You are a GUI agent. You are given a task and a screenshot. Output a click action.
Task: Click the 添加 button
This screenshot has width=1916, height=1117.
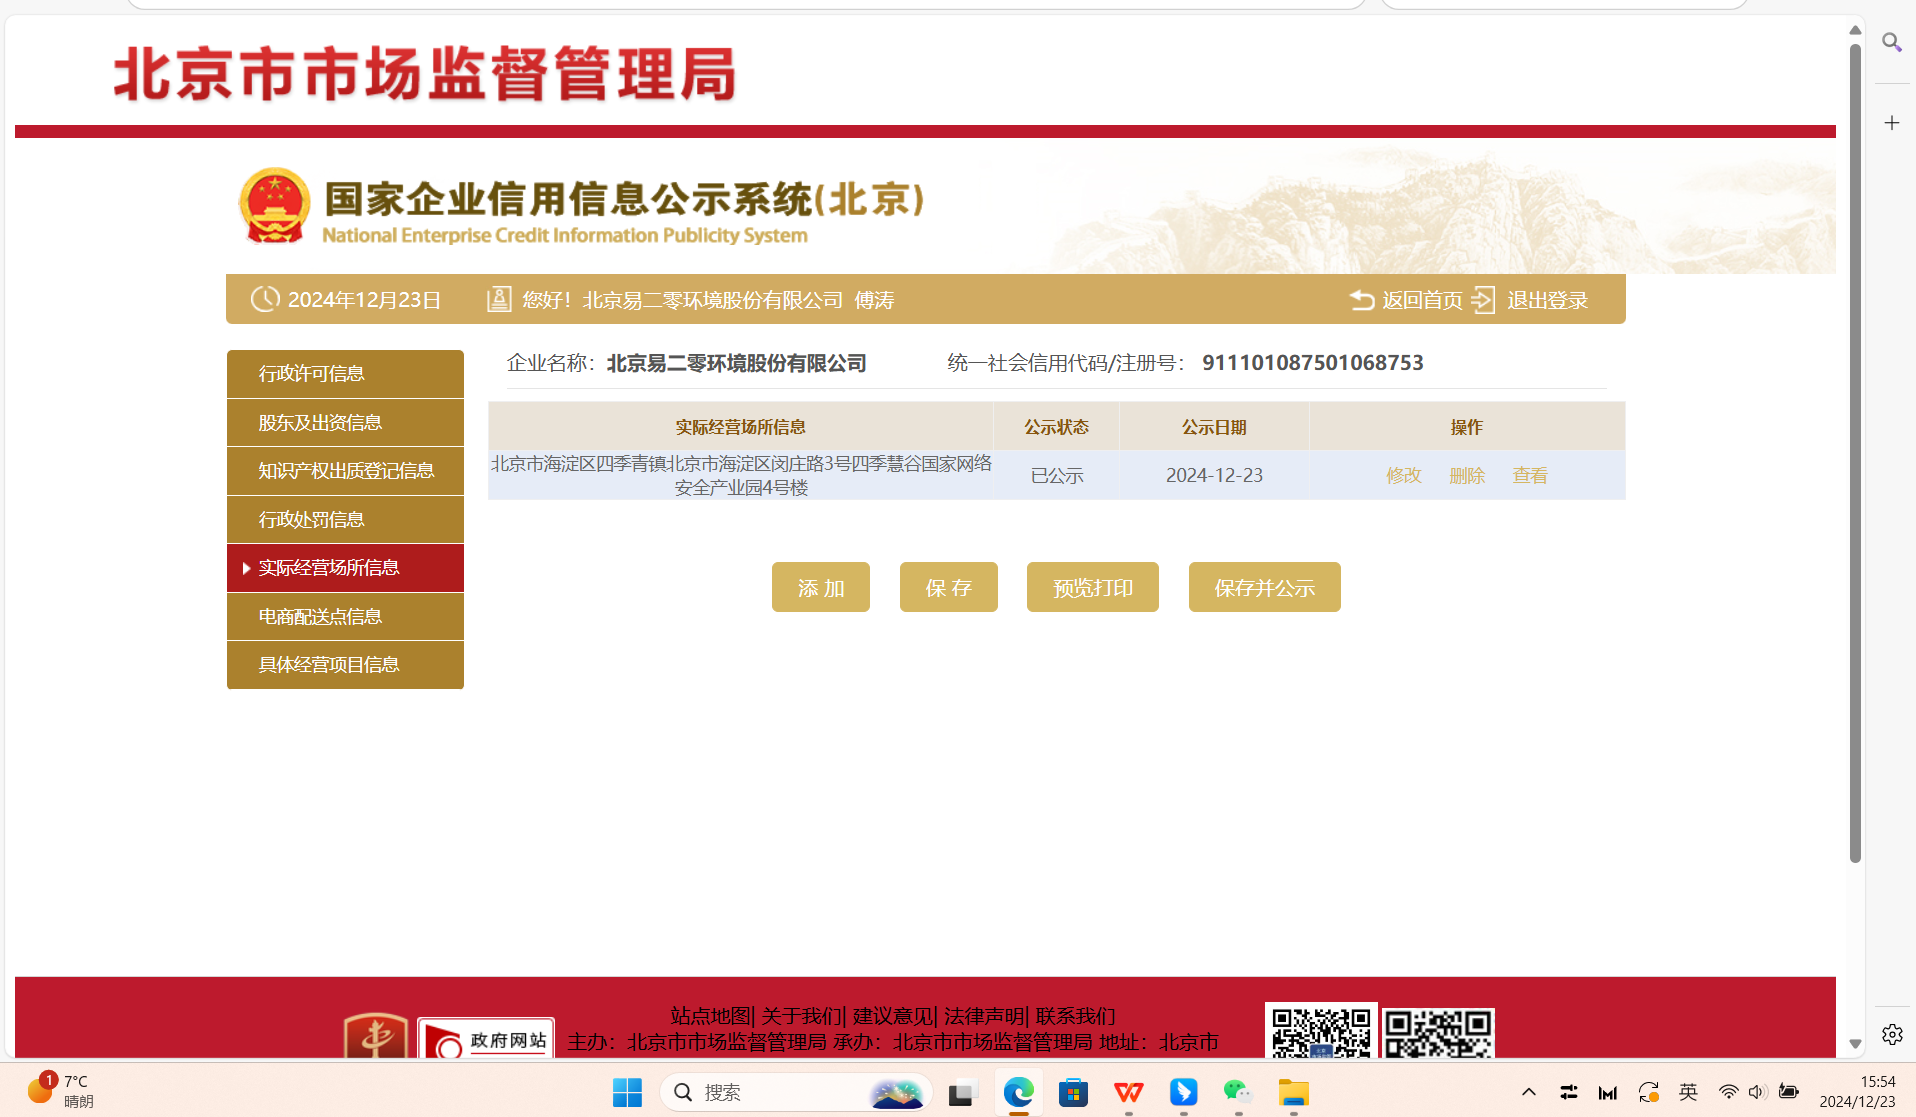pos(821,587)
